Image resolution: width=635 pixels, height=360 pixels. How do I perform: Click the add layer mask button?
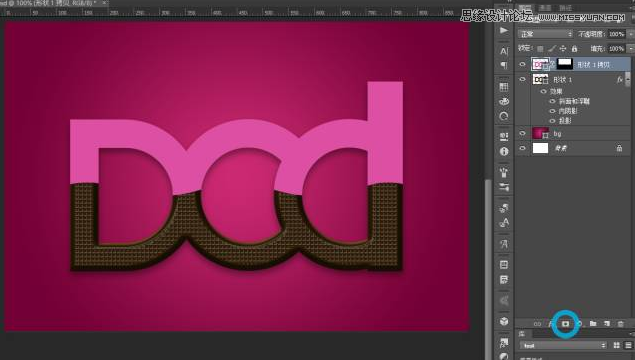tap(565, 324)
